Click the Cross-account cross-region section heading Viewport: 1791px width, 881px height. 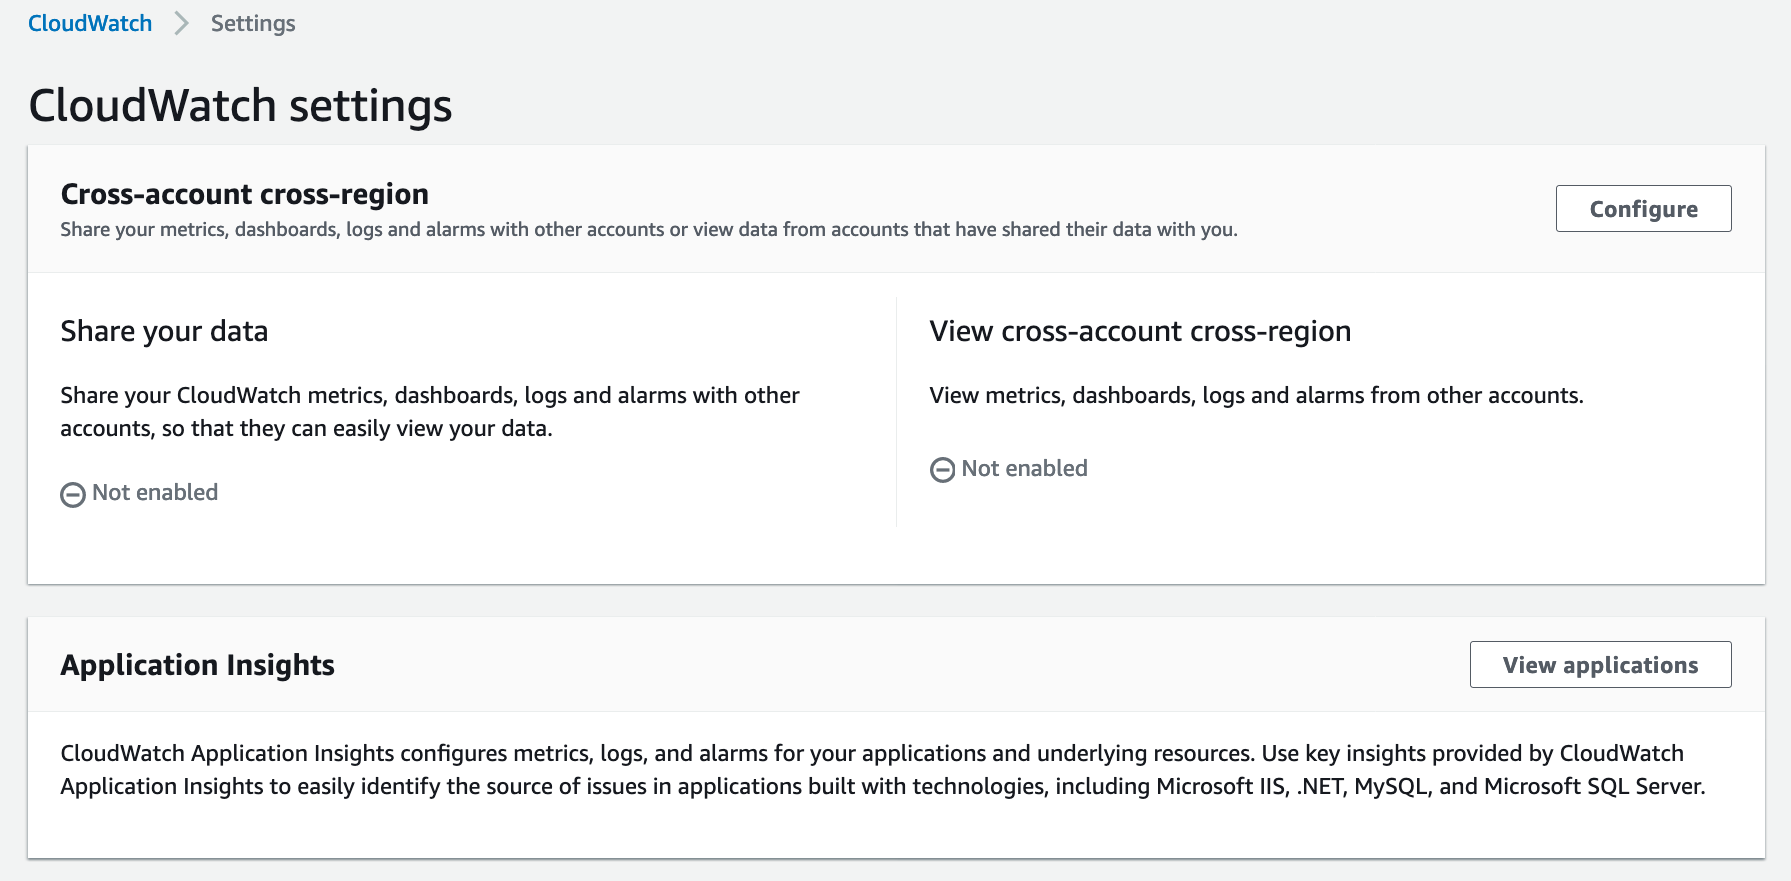(244, 194)
